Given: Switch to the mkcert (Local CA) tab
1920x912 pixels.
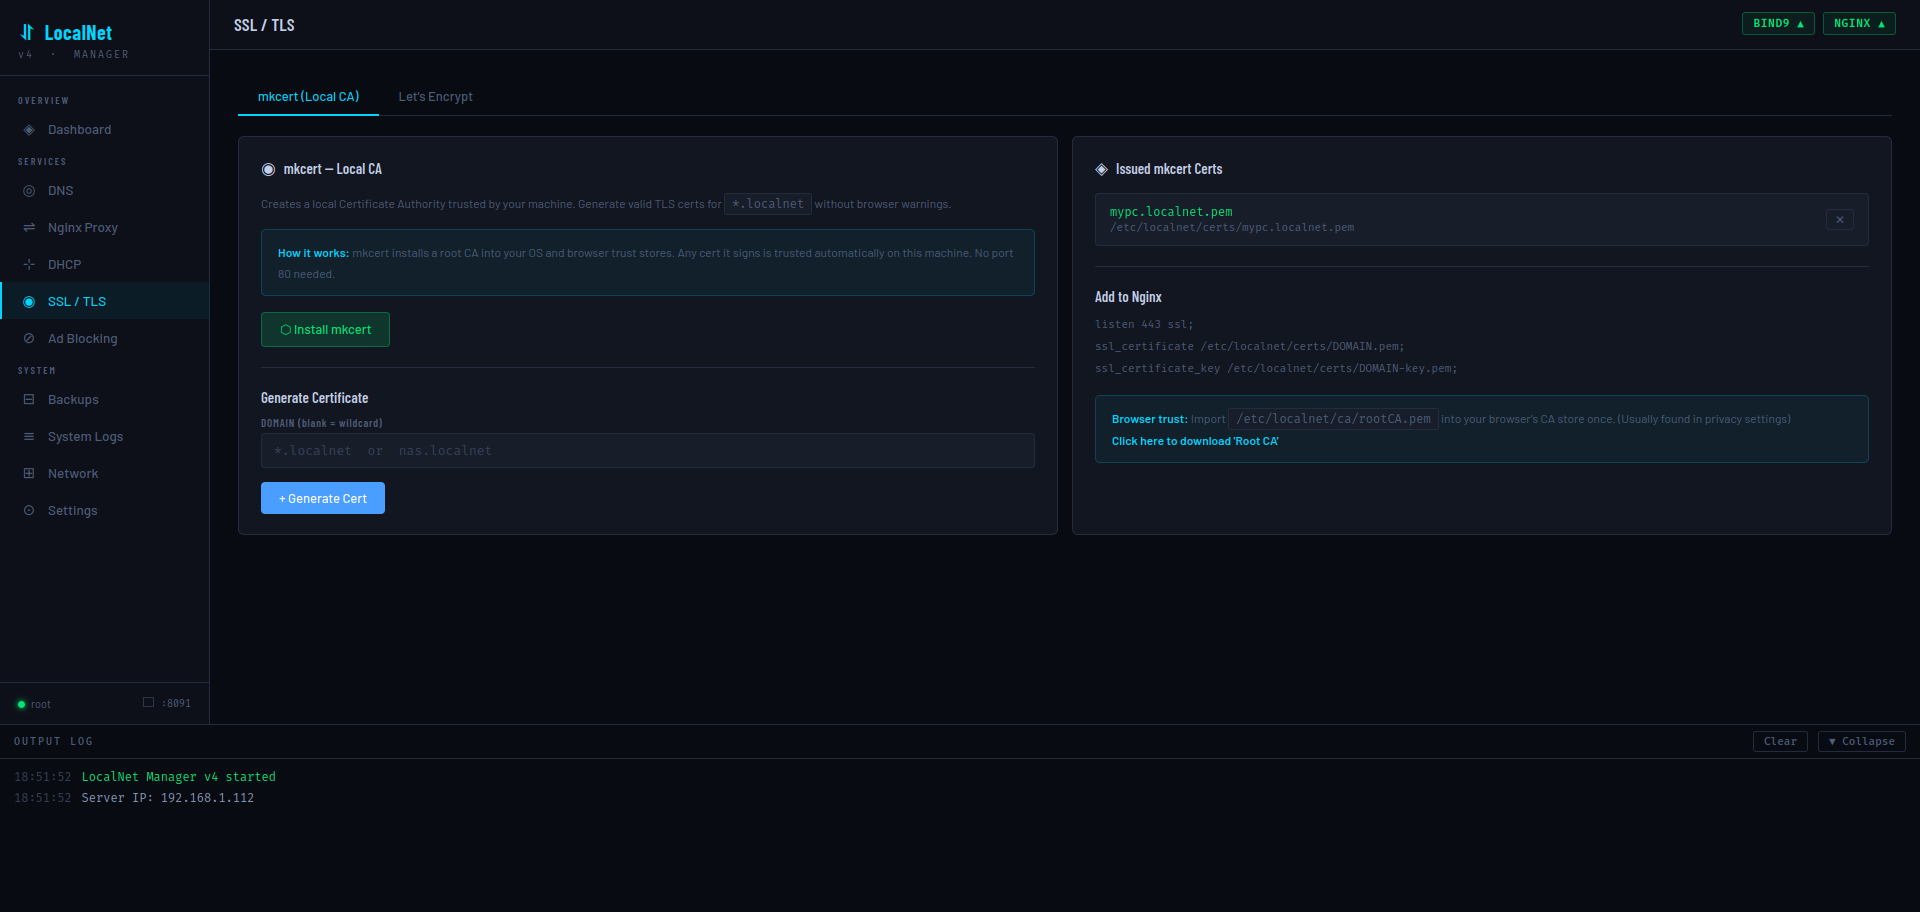Looking at the screenshot, I should point(308,97).
